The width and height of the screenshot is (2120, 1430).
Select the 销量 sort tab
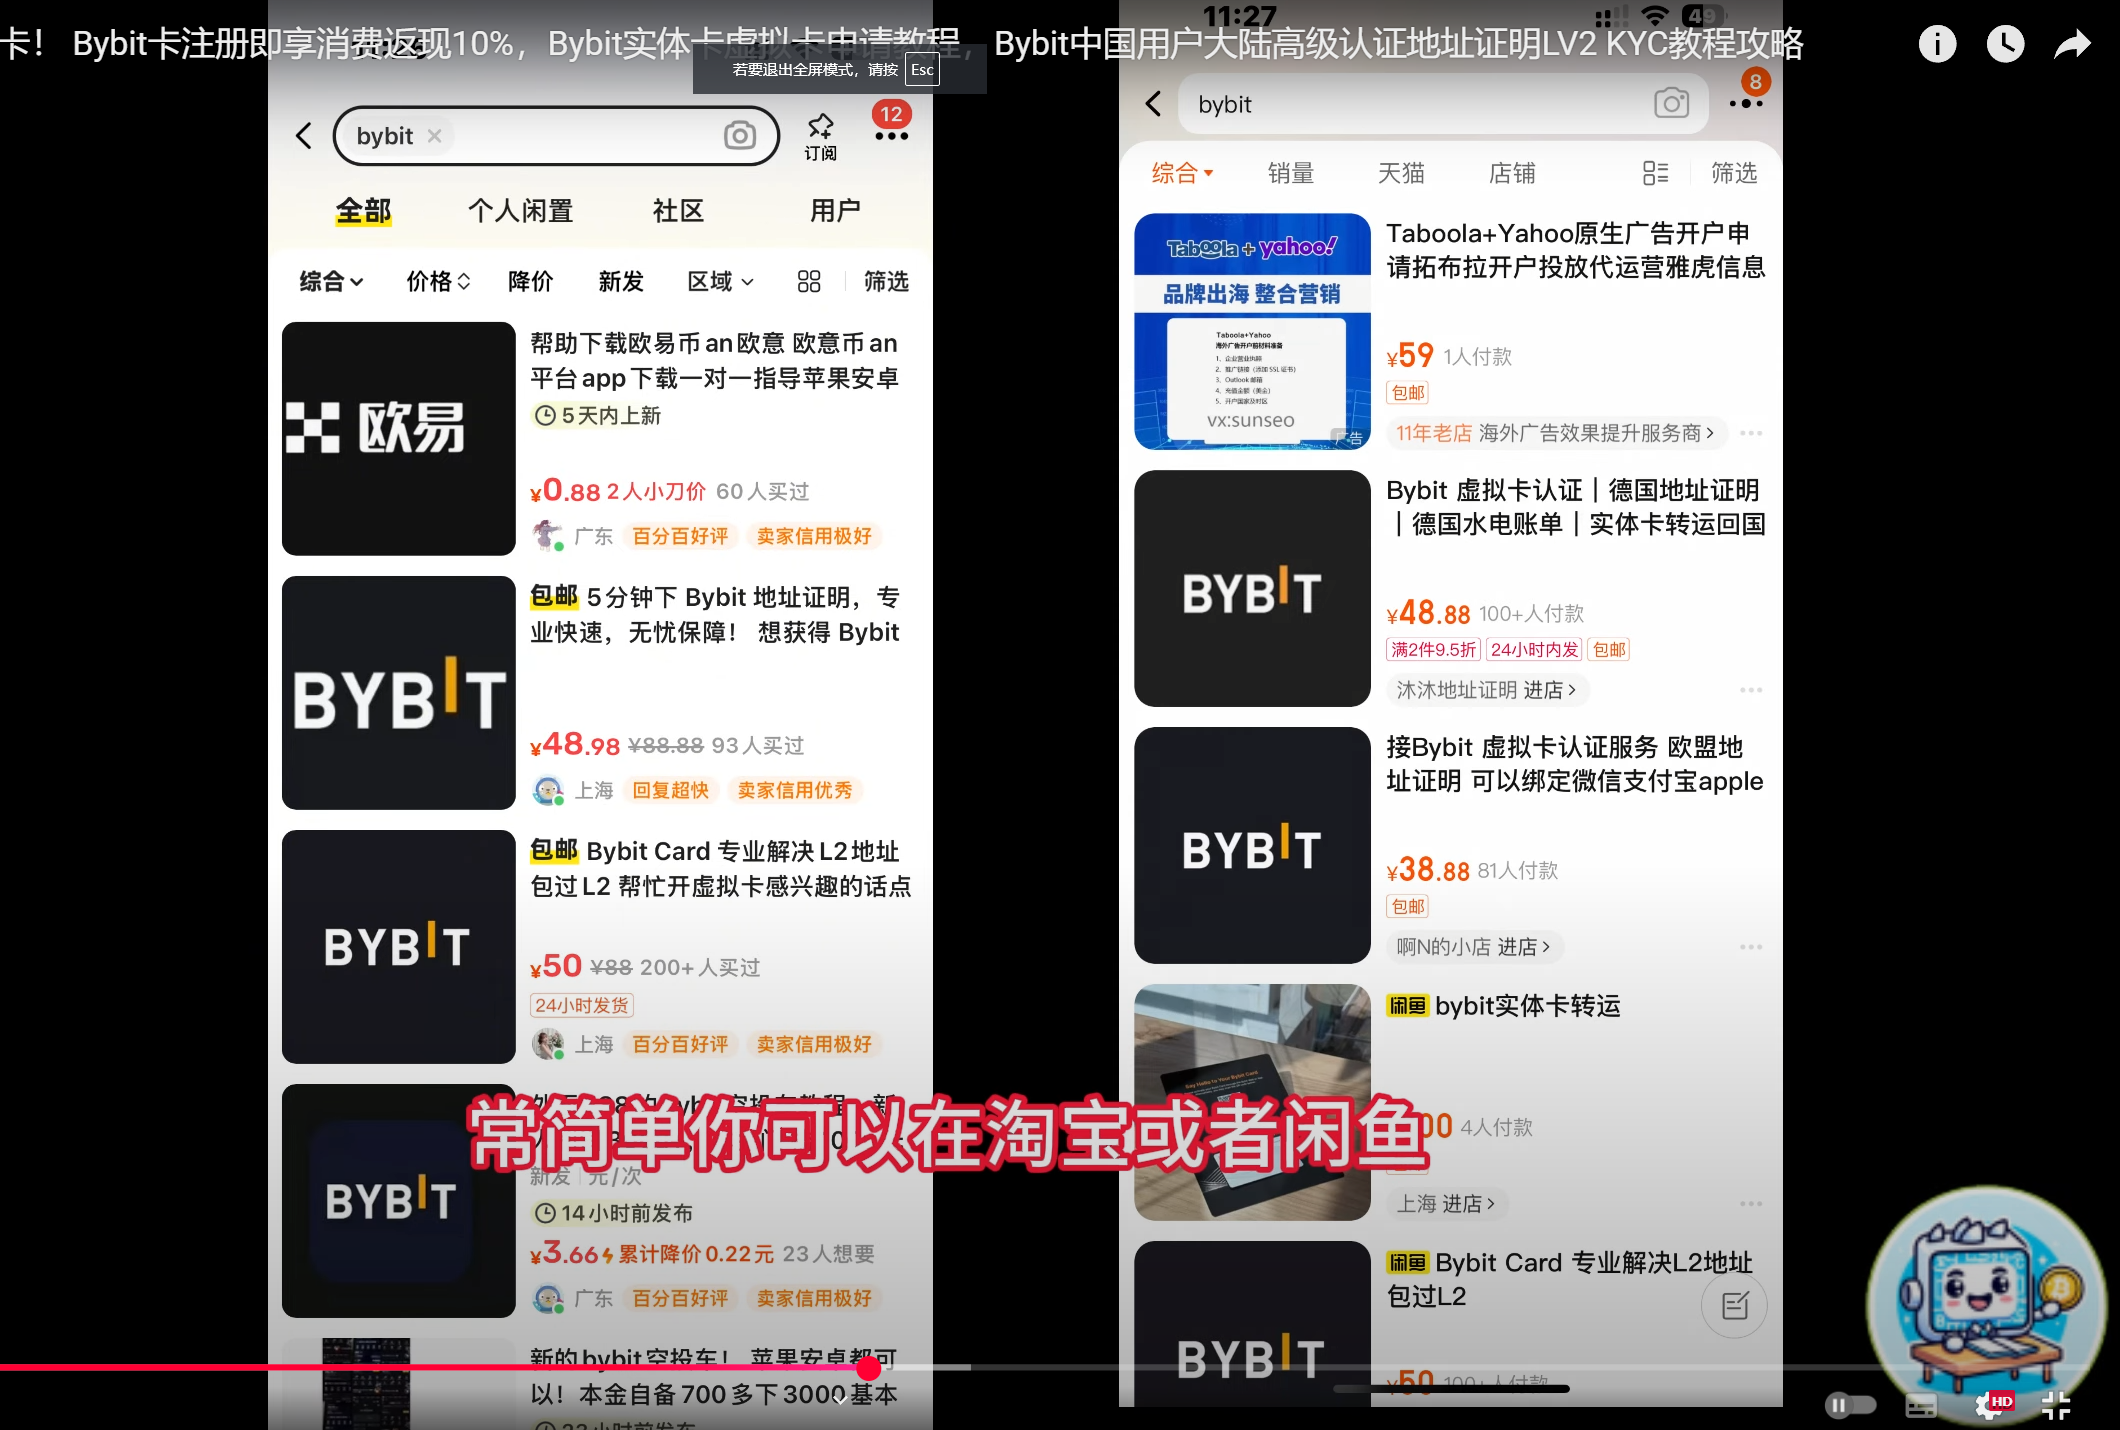[x=1291, y=174]
